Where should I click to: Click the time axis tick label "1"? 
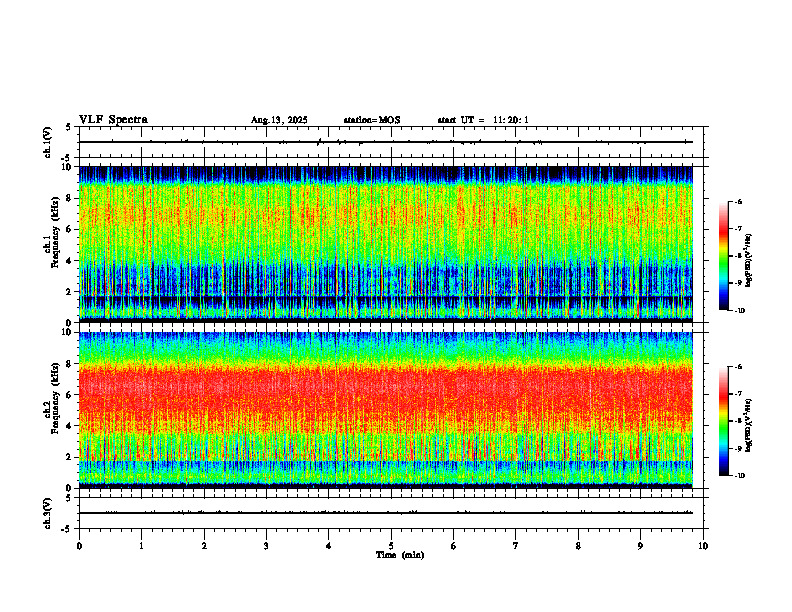(x=141, y=546)
